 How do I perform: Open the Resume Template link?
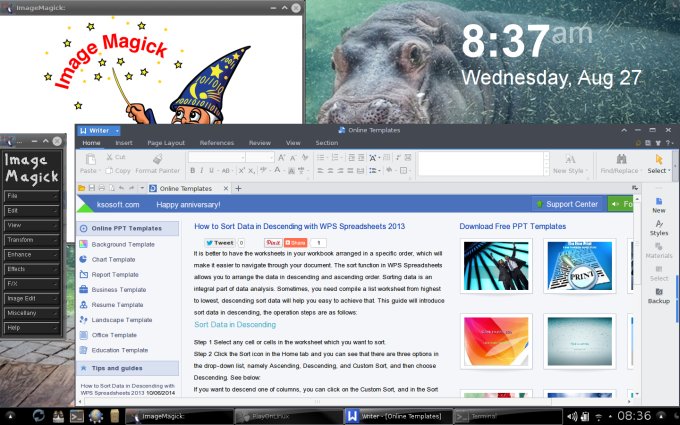tap(118, 305)
